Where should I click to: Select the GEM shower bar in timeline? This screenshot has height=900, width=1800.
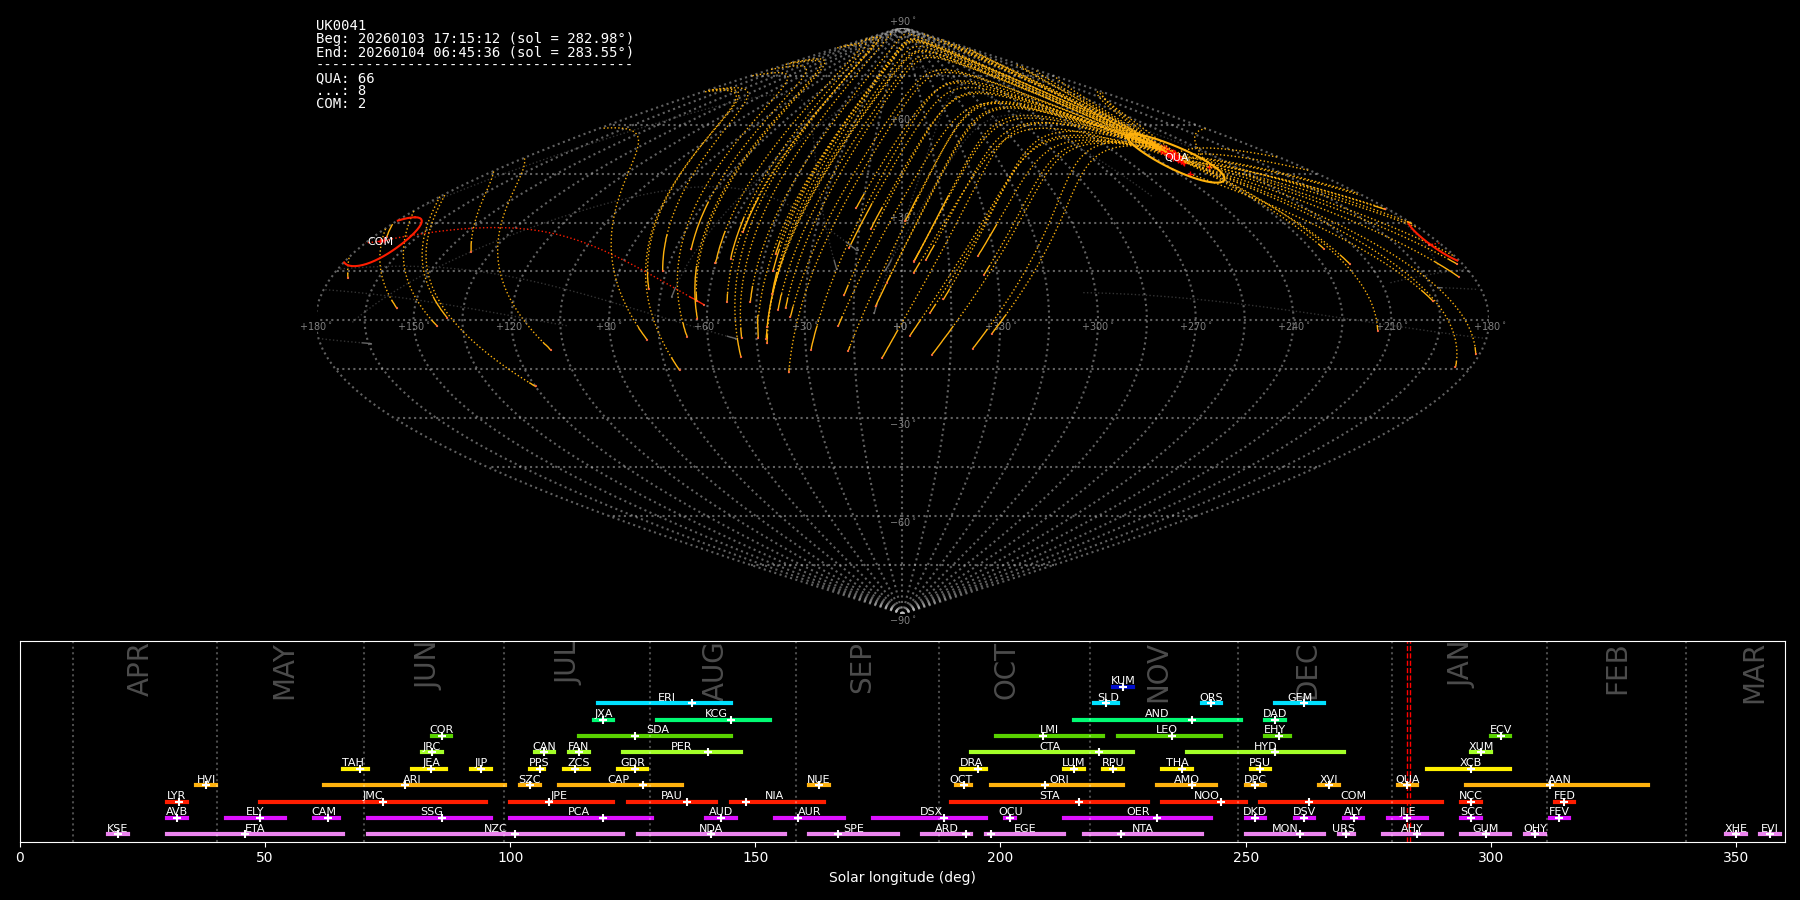1299,703
